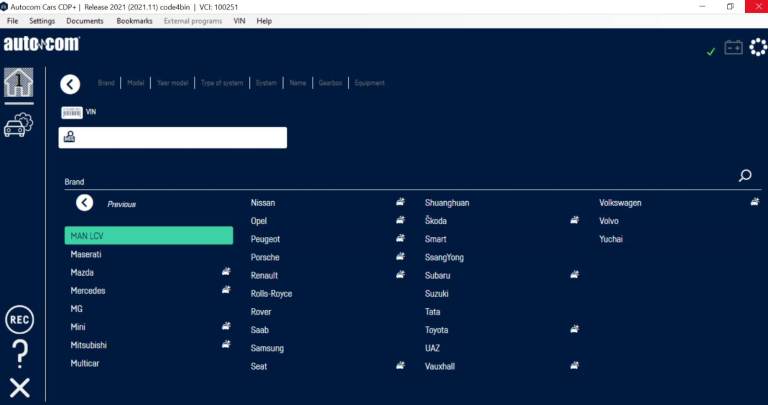The height and width of the screenshot is (405, 768).
Task: Open the Settings menu
Action: pos(42,20)
